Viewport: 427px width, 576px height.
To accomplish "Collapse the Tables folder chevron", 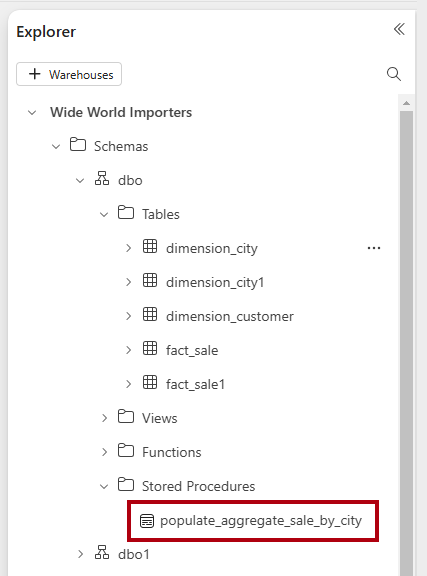I will click(104, 215).
